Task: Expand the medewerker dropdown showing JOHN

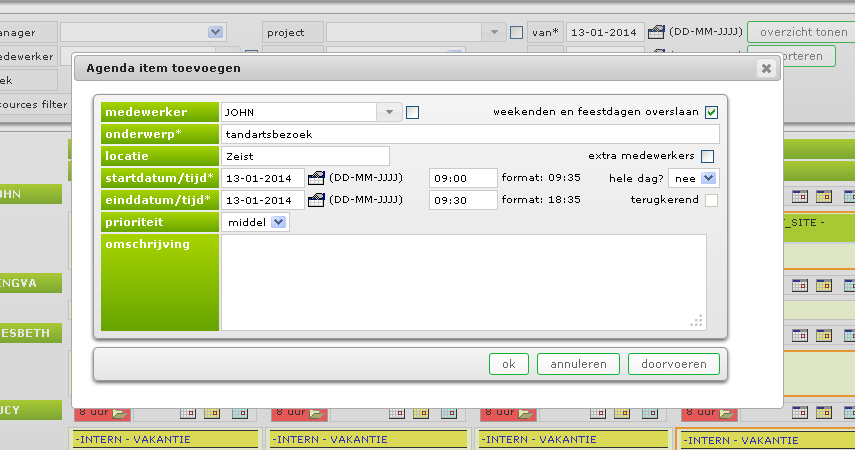Action: click(x=389, y=112)
